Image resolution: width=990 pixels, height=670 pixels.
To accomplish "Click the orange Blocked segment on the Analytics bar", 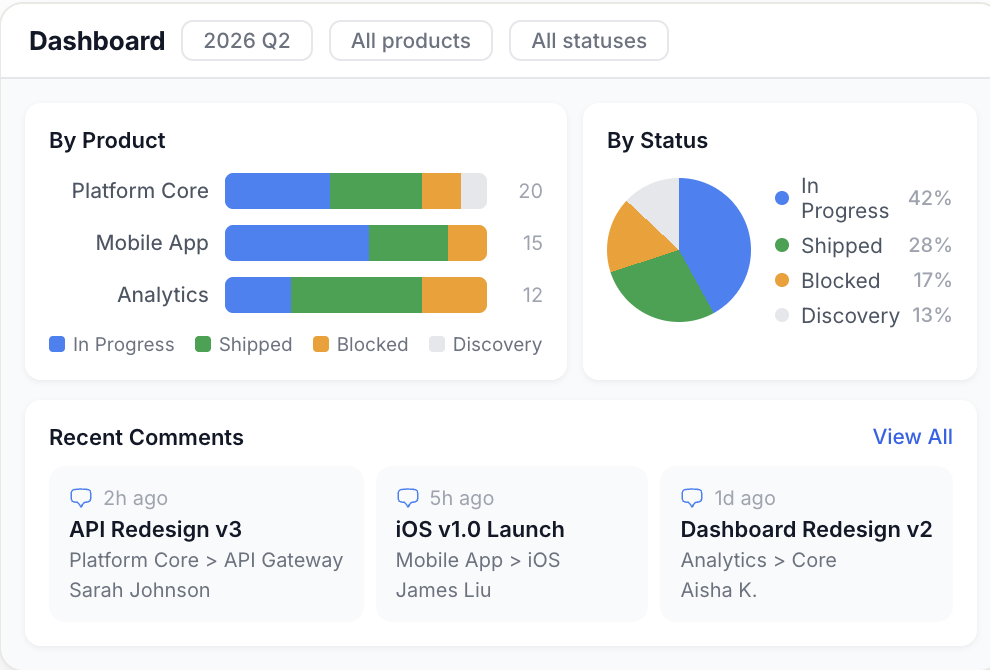I will point(454,295).
